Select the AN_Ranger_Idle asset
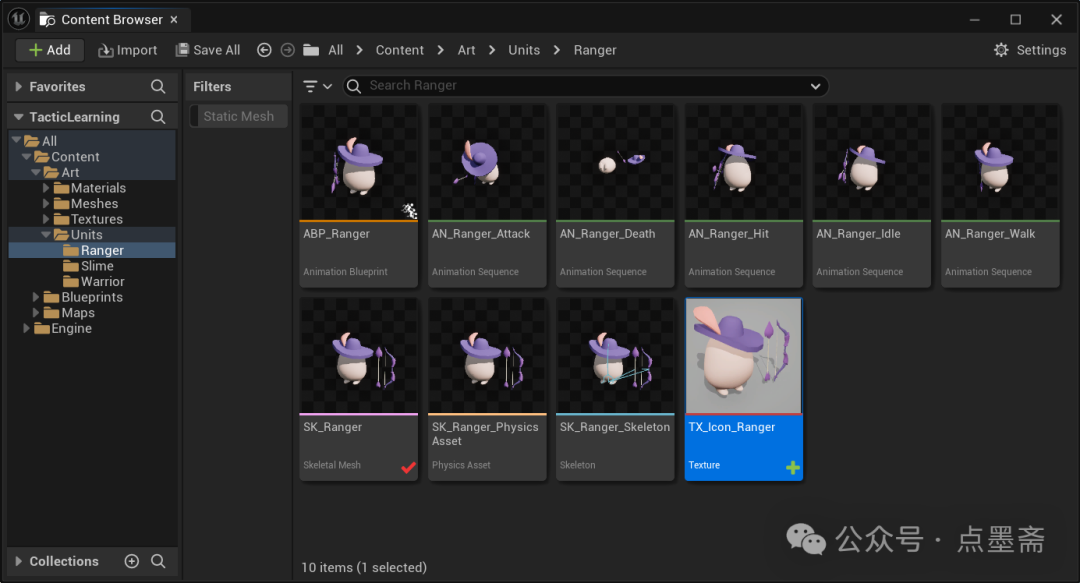Image resolution: width=1080 pixels, height=583 pixels. (x=872, y=196)
